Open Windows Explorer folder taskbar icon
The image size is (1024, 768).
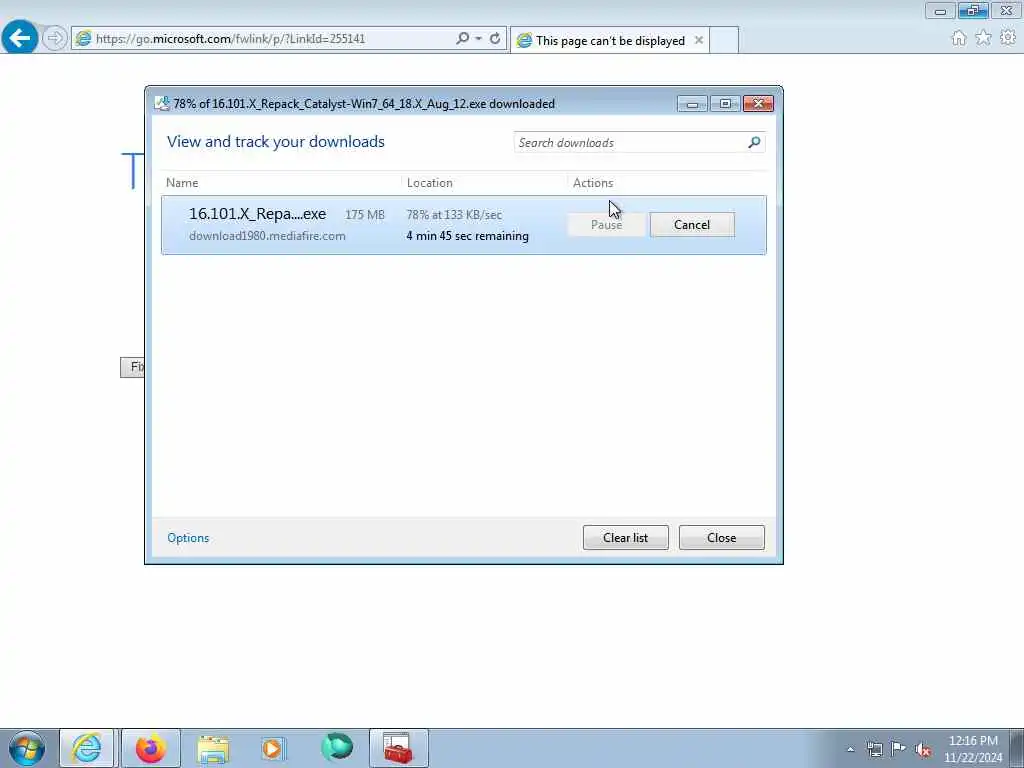(x=213, y=748)
